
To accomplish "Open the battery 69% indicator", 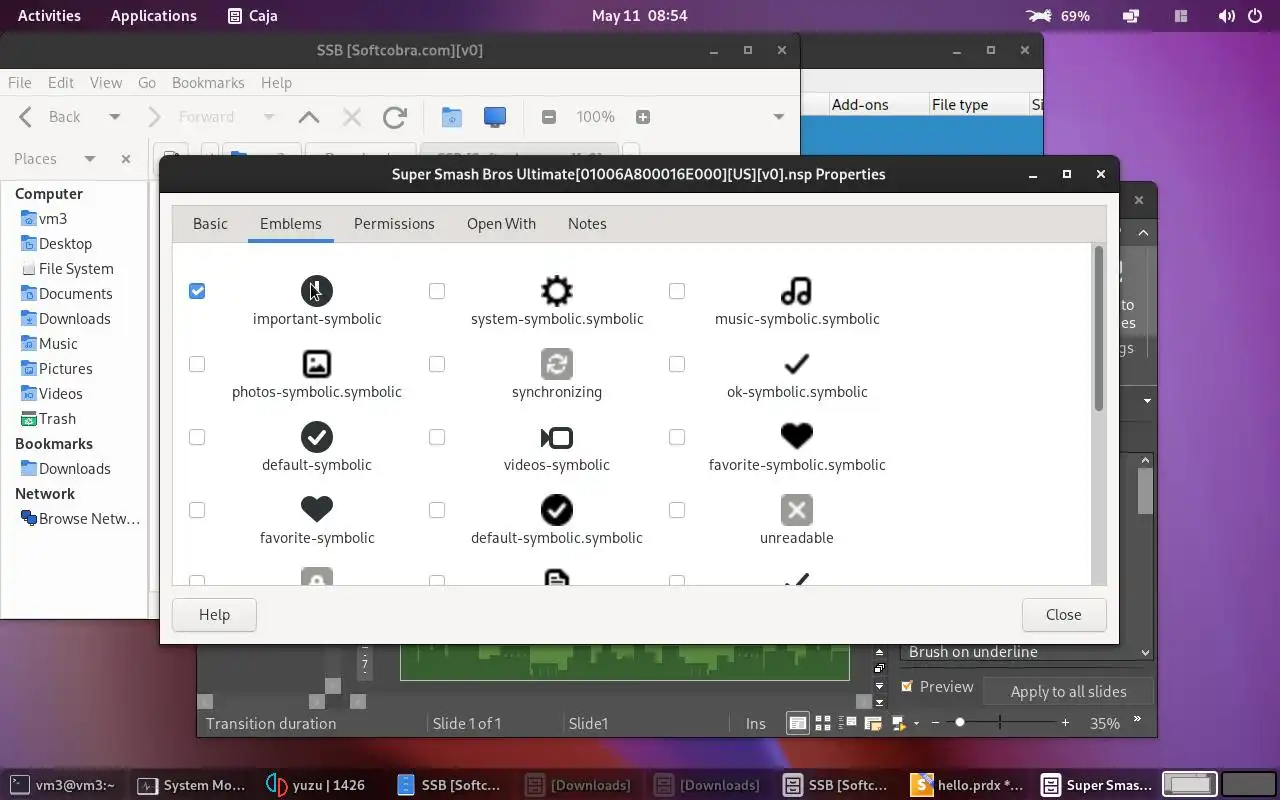I will (1058, 16).
